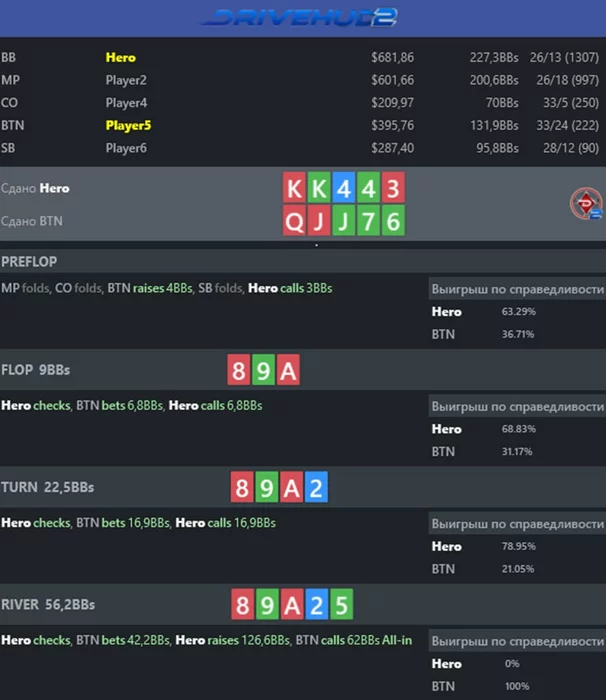
Task: Click Hero's stack $681,86
Action: click(x=393, y=58)
